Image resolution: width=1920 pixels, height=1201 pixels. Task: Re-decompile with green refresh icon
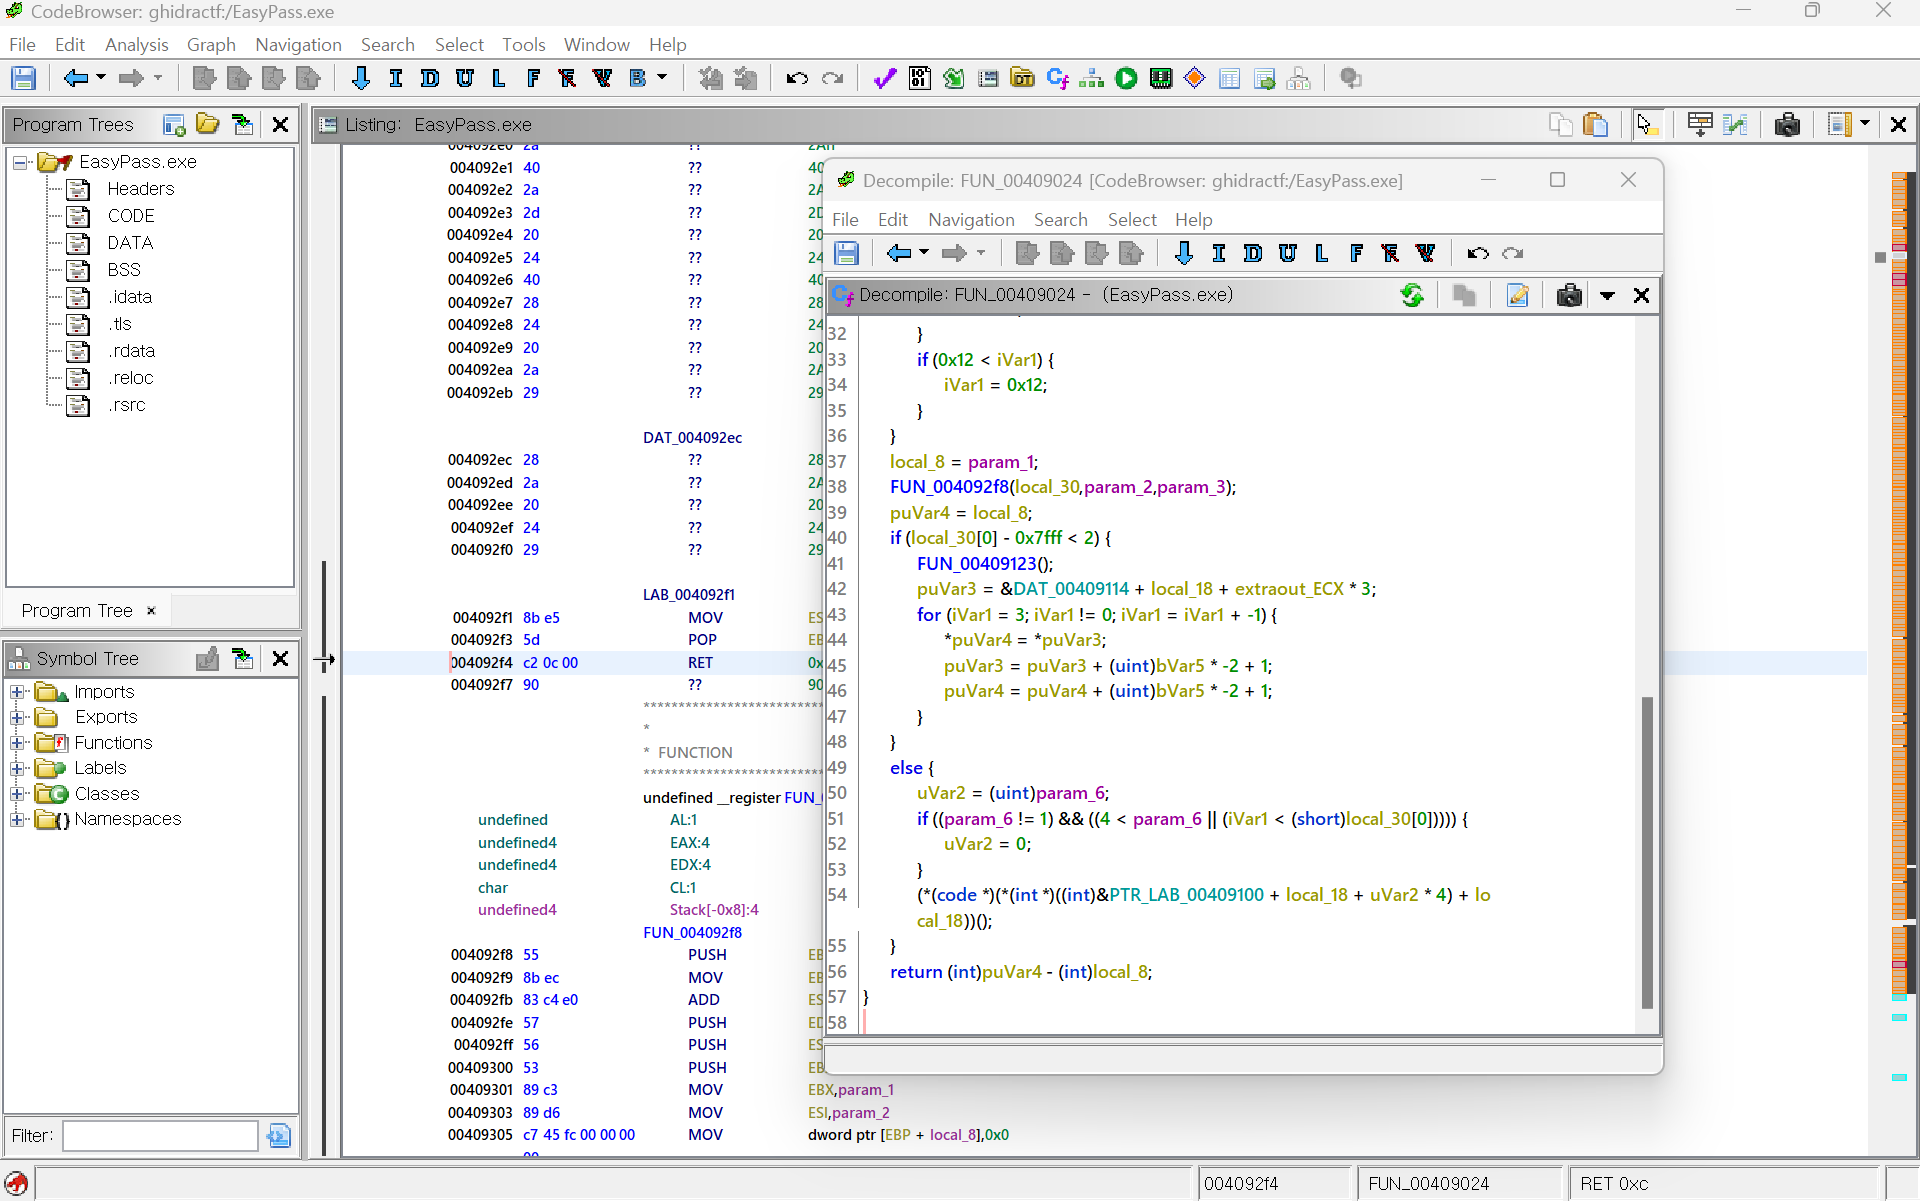[1412, 296]
